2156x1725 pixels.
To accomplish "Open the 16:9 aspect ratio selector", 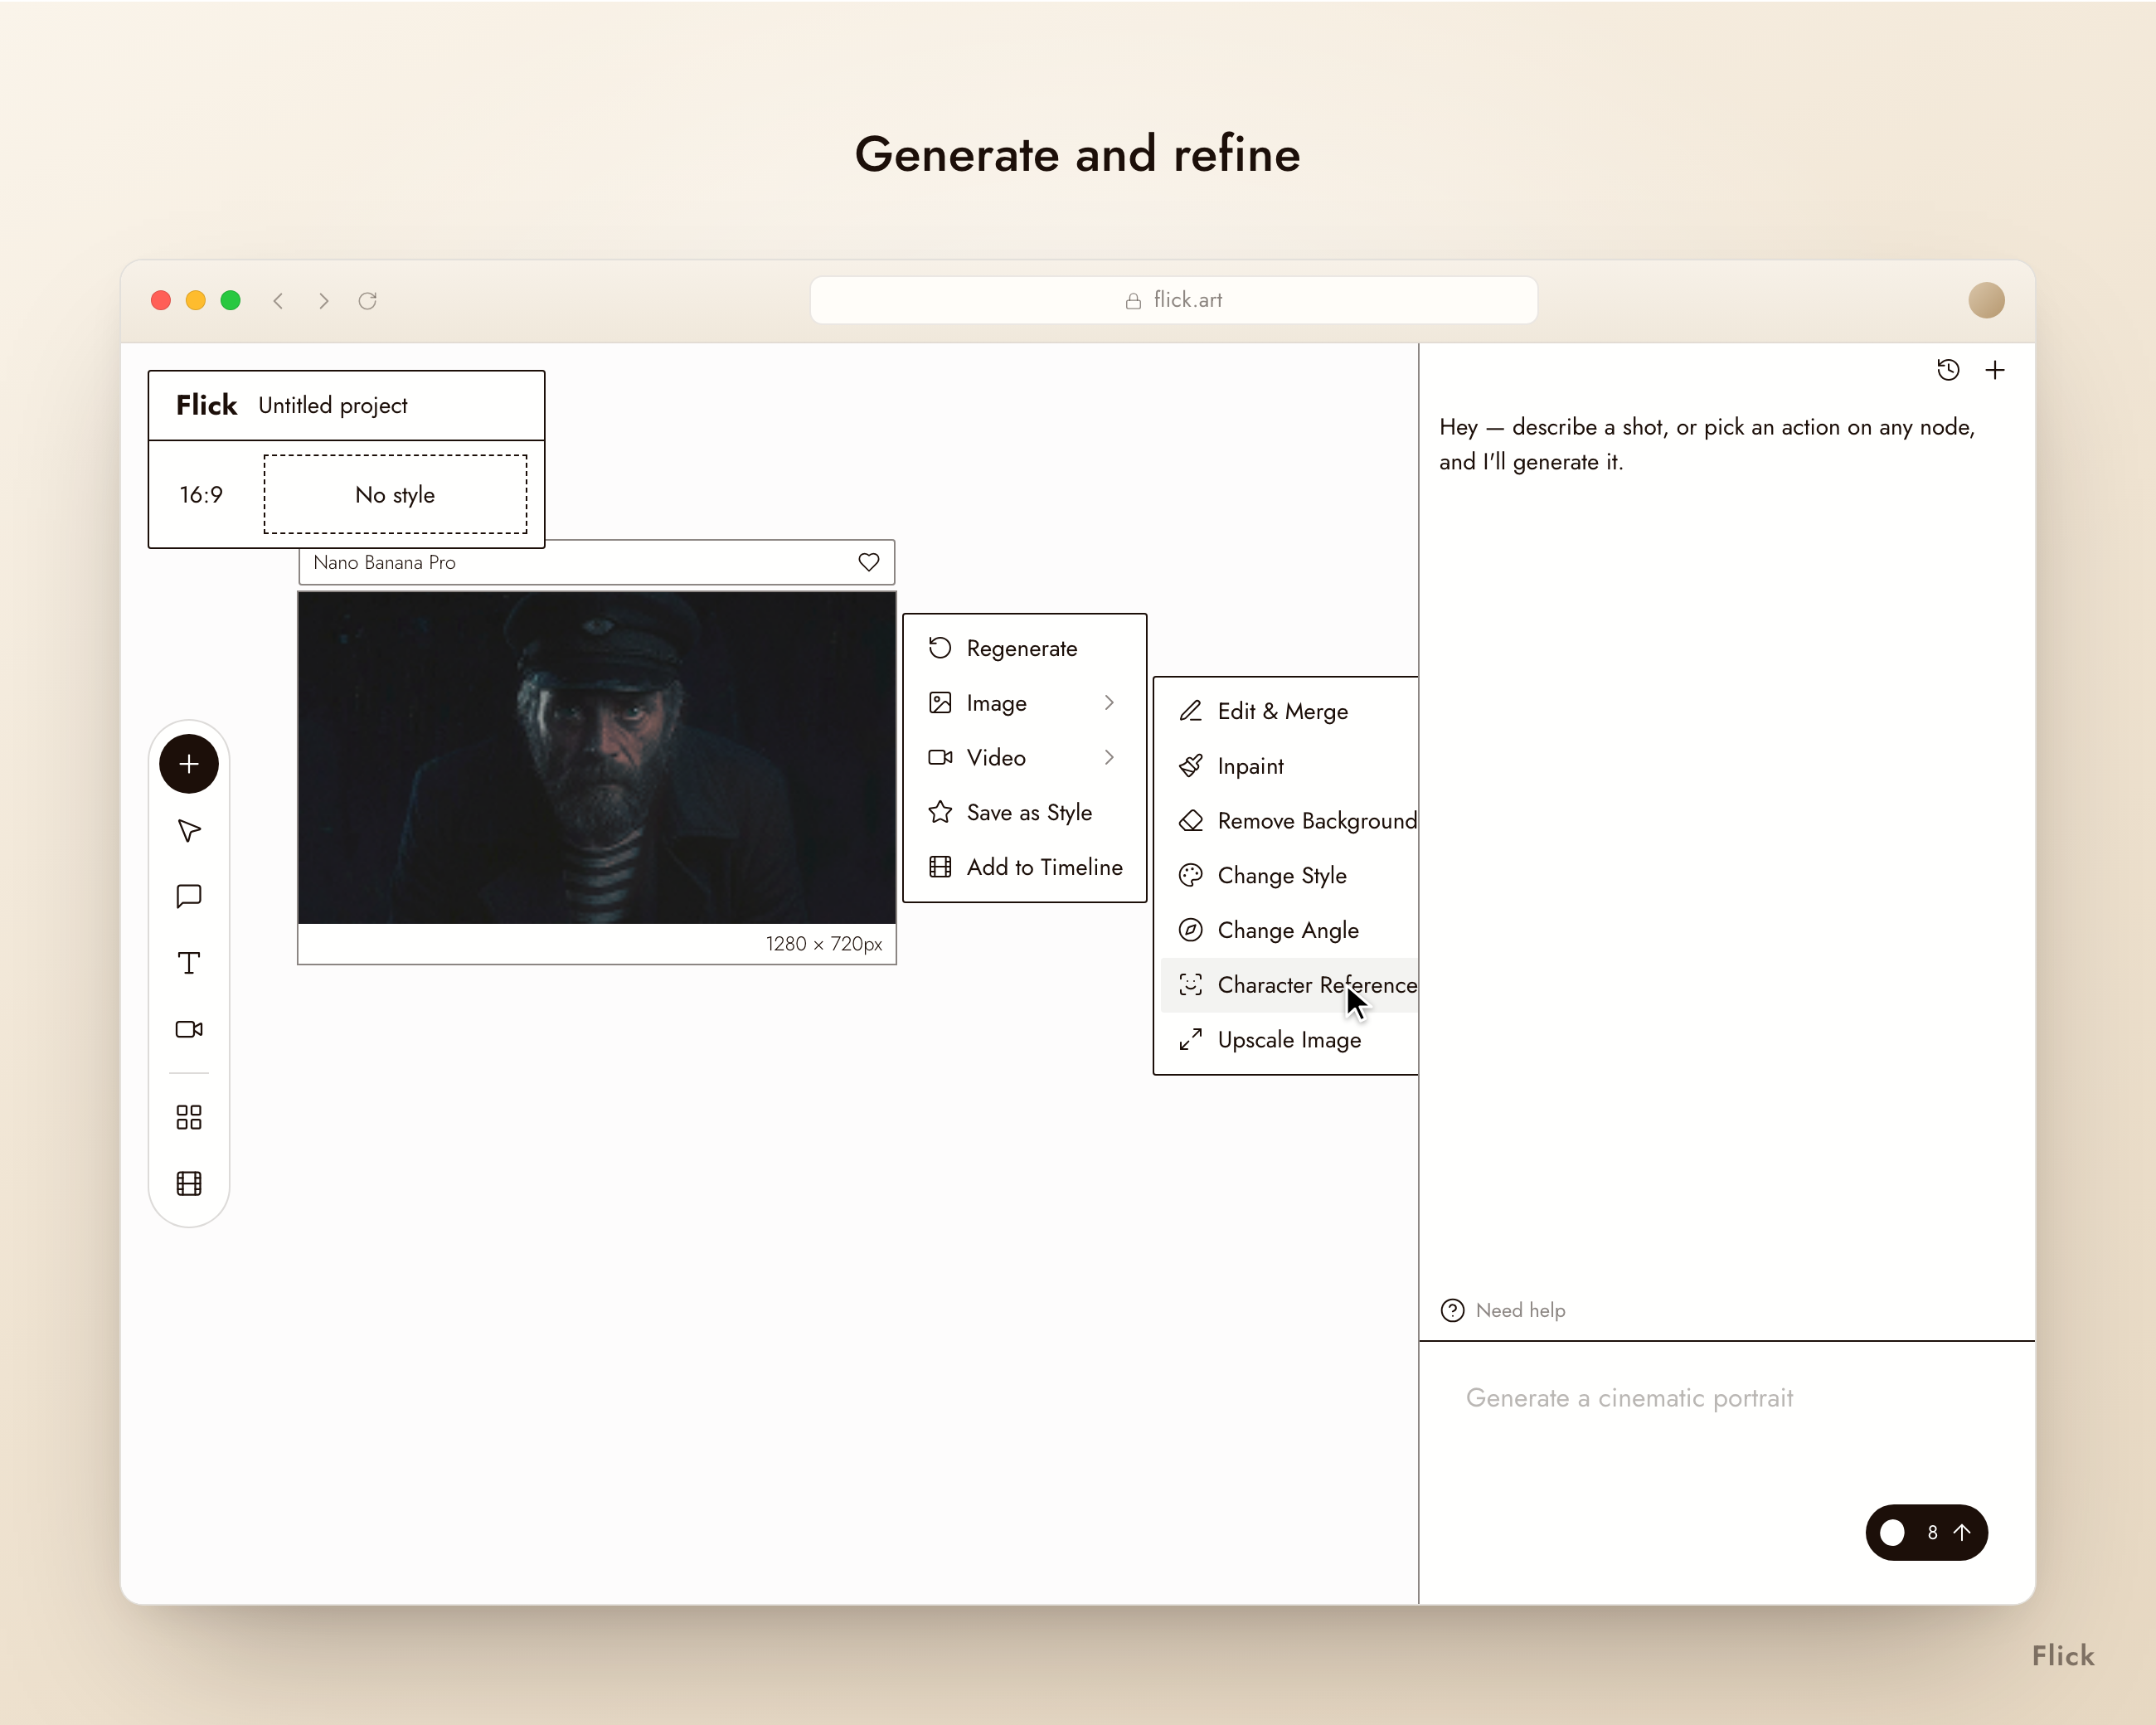I will (201, 495).
